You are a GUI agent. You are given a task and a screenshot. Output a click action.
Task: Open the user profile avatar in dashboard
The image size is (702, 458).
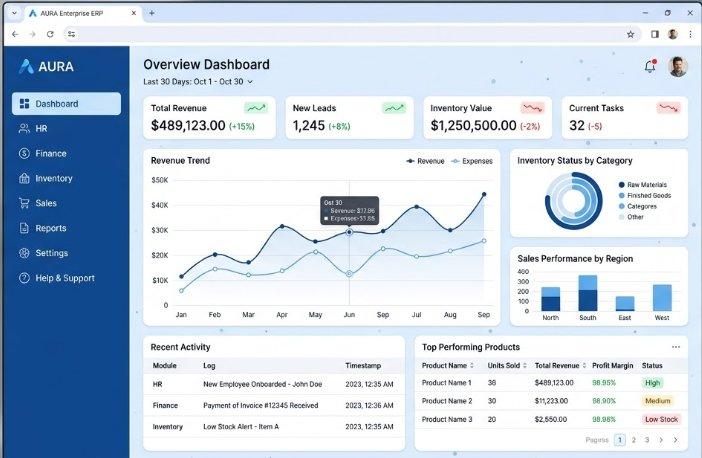(677, 67)
